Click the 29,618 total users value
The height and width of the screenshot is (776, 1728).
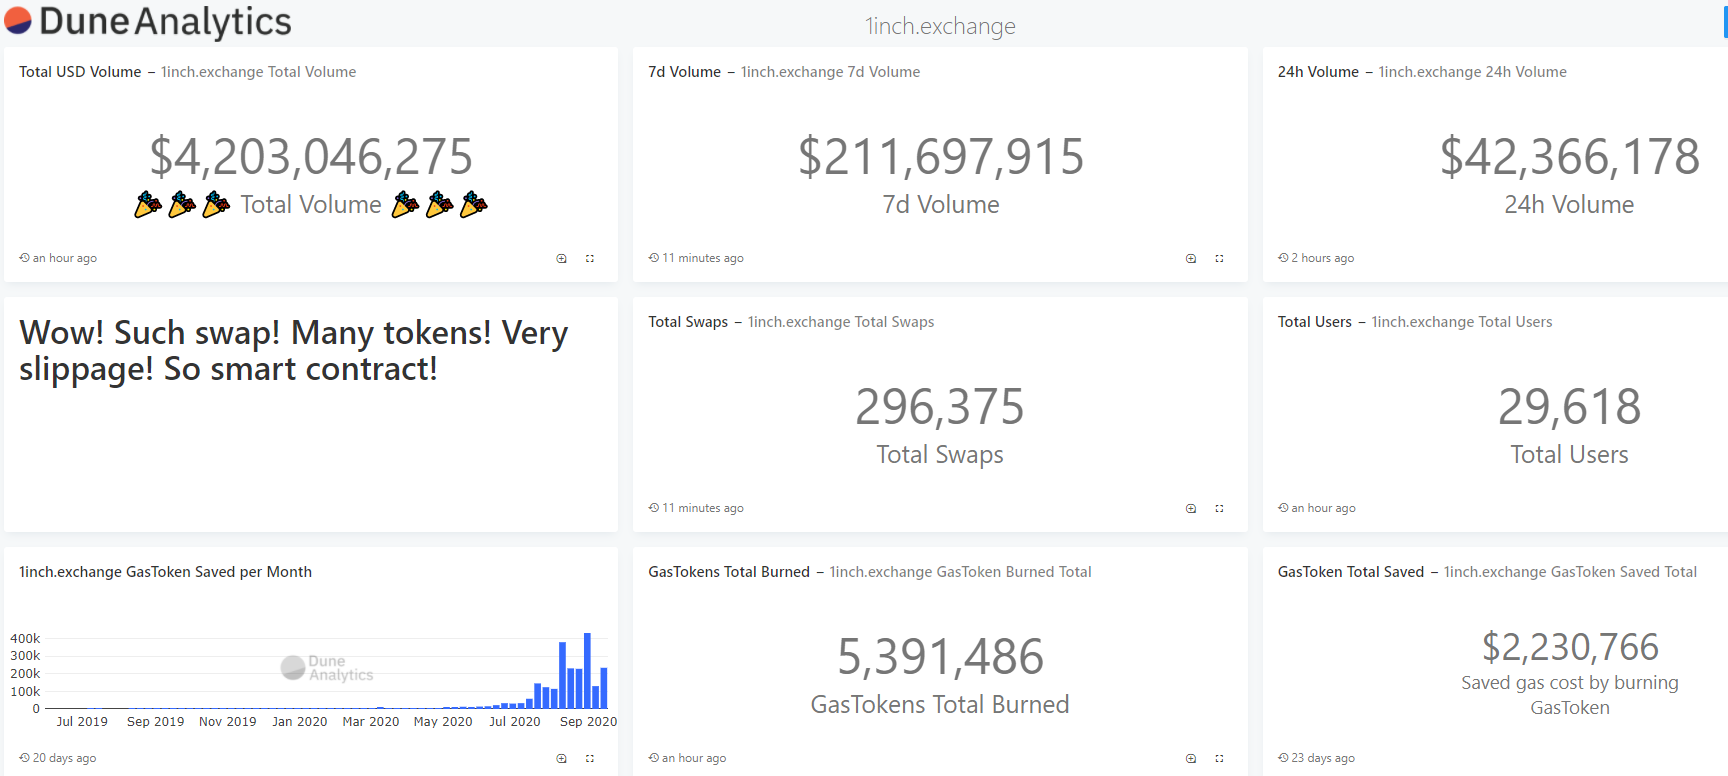pyautogui.click(x=1570, y=407)
